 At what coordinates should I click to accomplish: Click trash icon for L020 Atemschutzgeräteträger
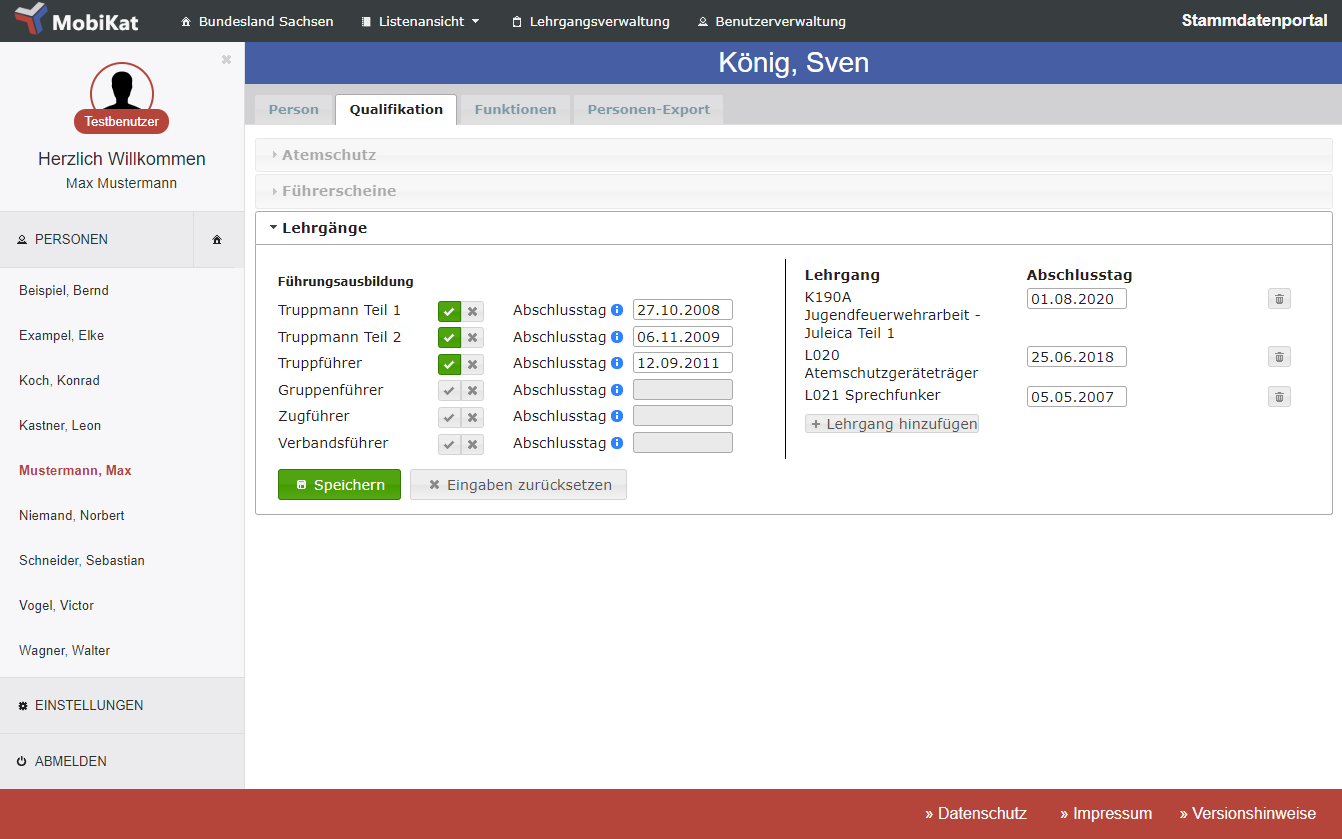pos(1279,357)
